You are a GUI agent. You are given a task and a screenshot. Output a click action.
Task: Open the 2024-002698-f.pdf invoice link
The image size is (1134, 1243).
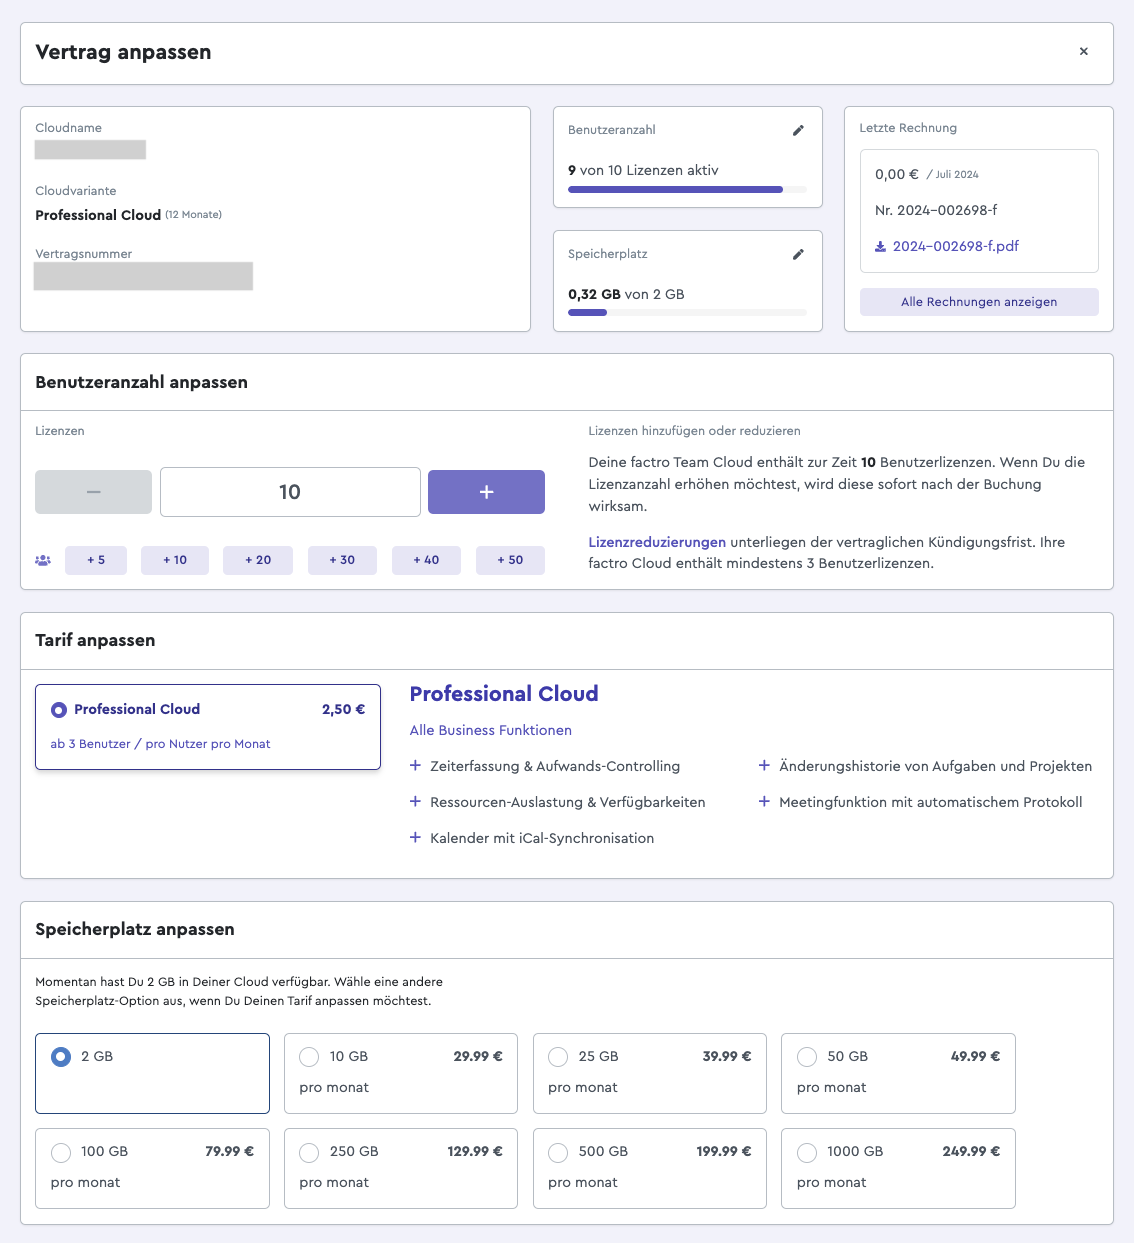pyautogui.click(x=956, y=246)
